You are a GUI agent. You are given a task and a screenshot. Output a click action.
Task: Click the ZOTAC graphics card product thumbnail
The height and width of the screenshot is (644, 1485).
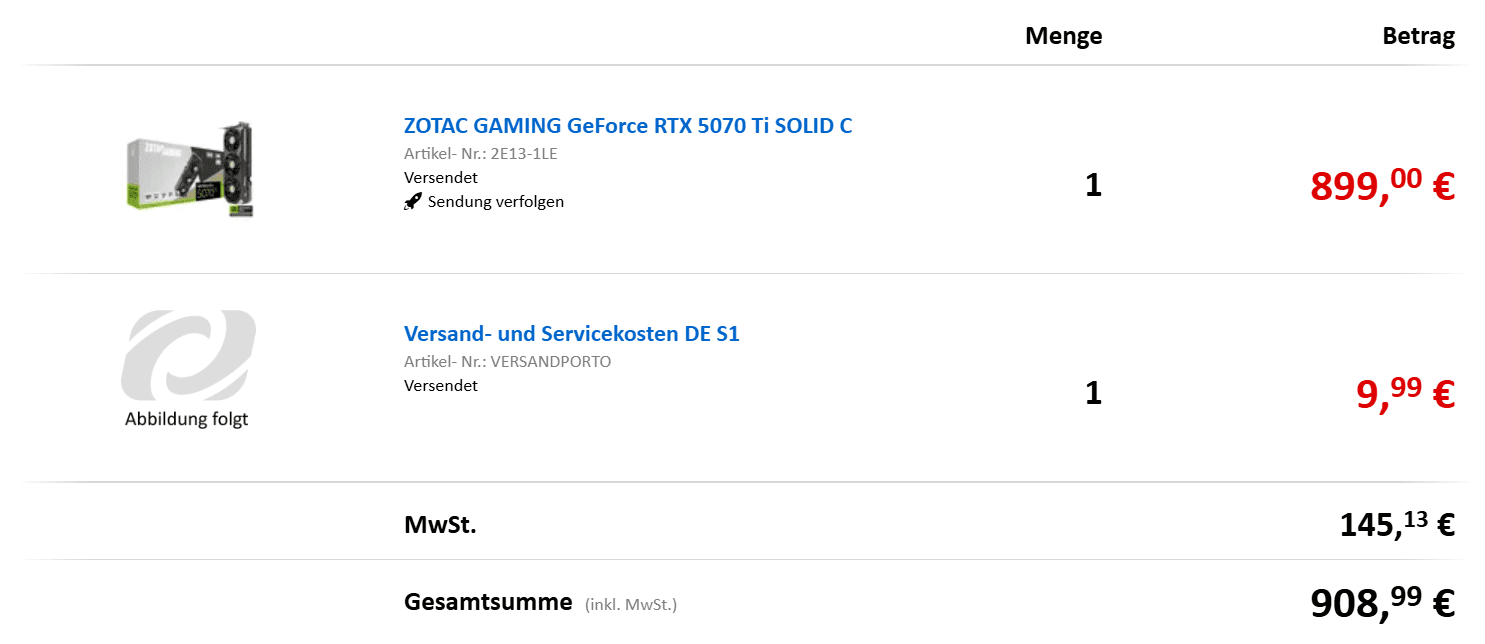tap(191, 168)
